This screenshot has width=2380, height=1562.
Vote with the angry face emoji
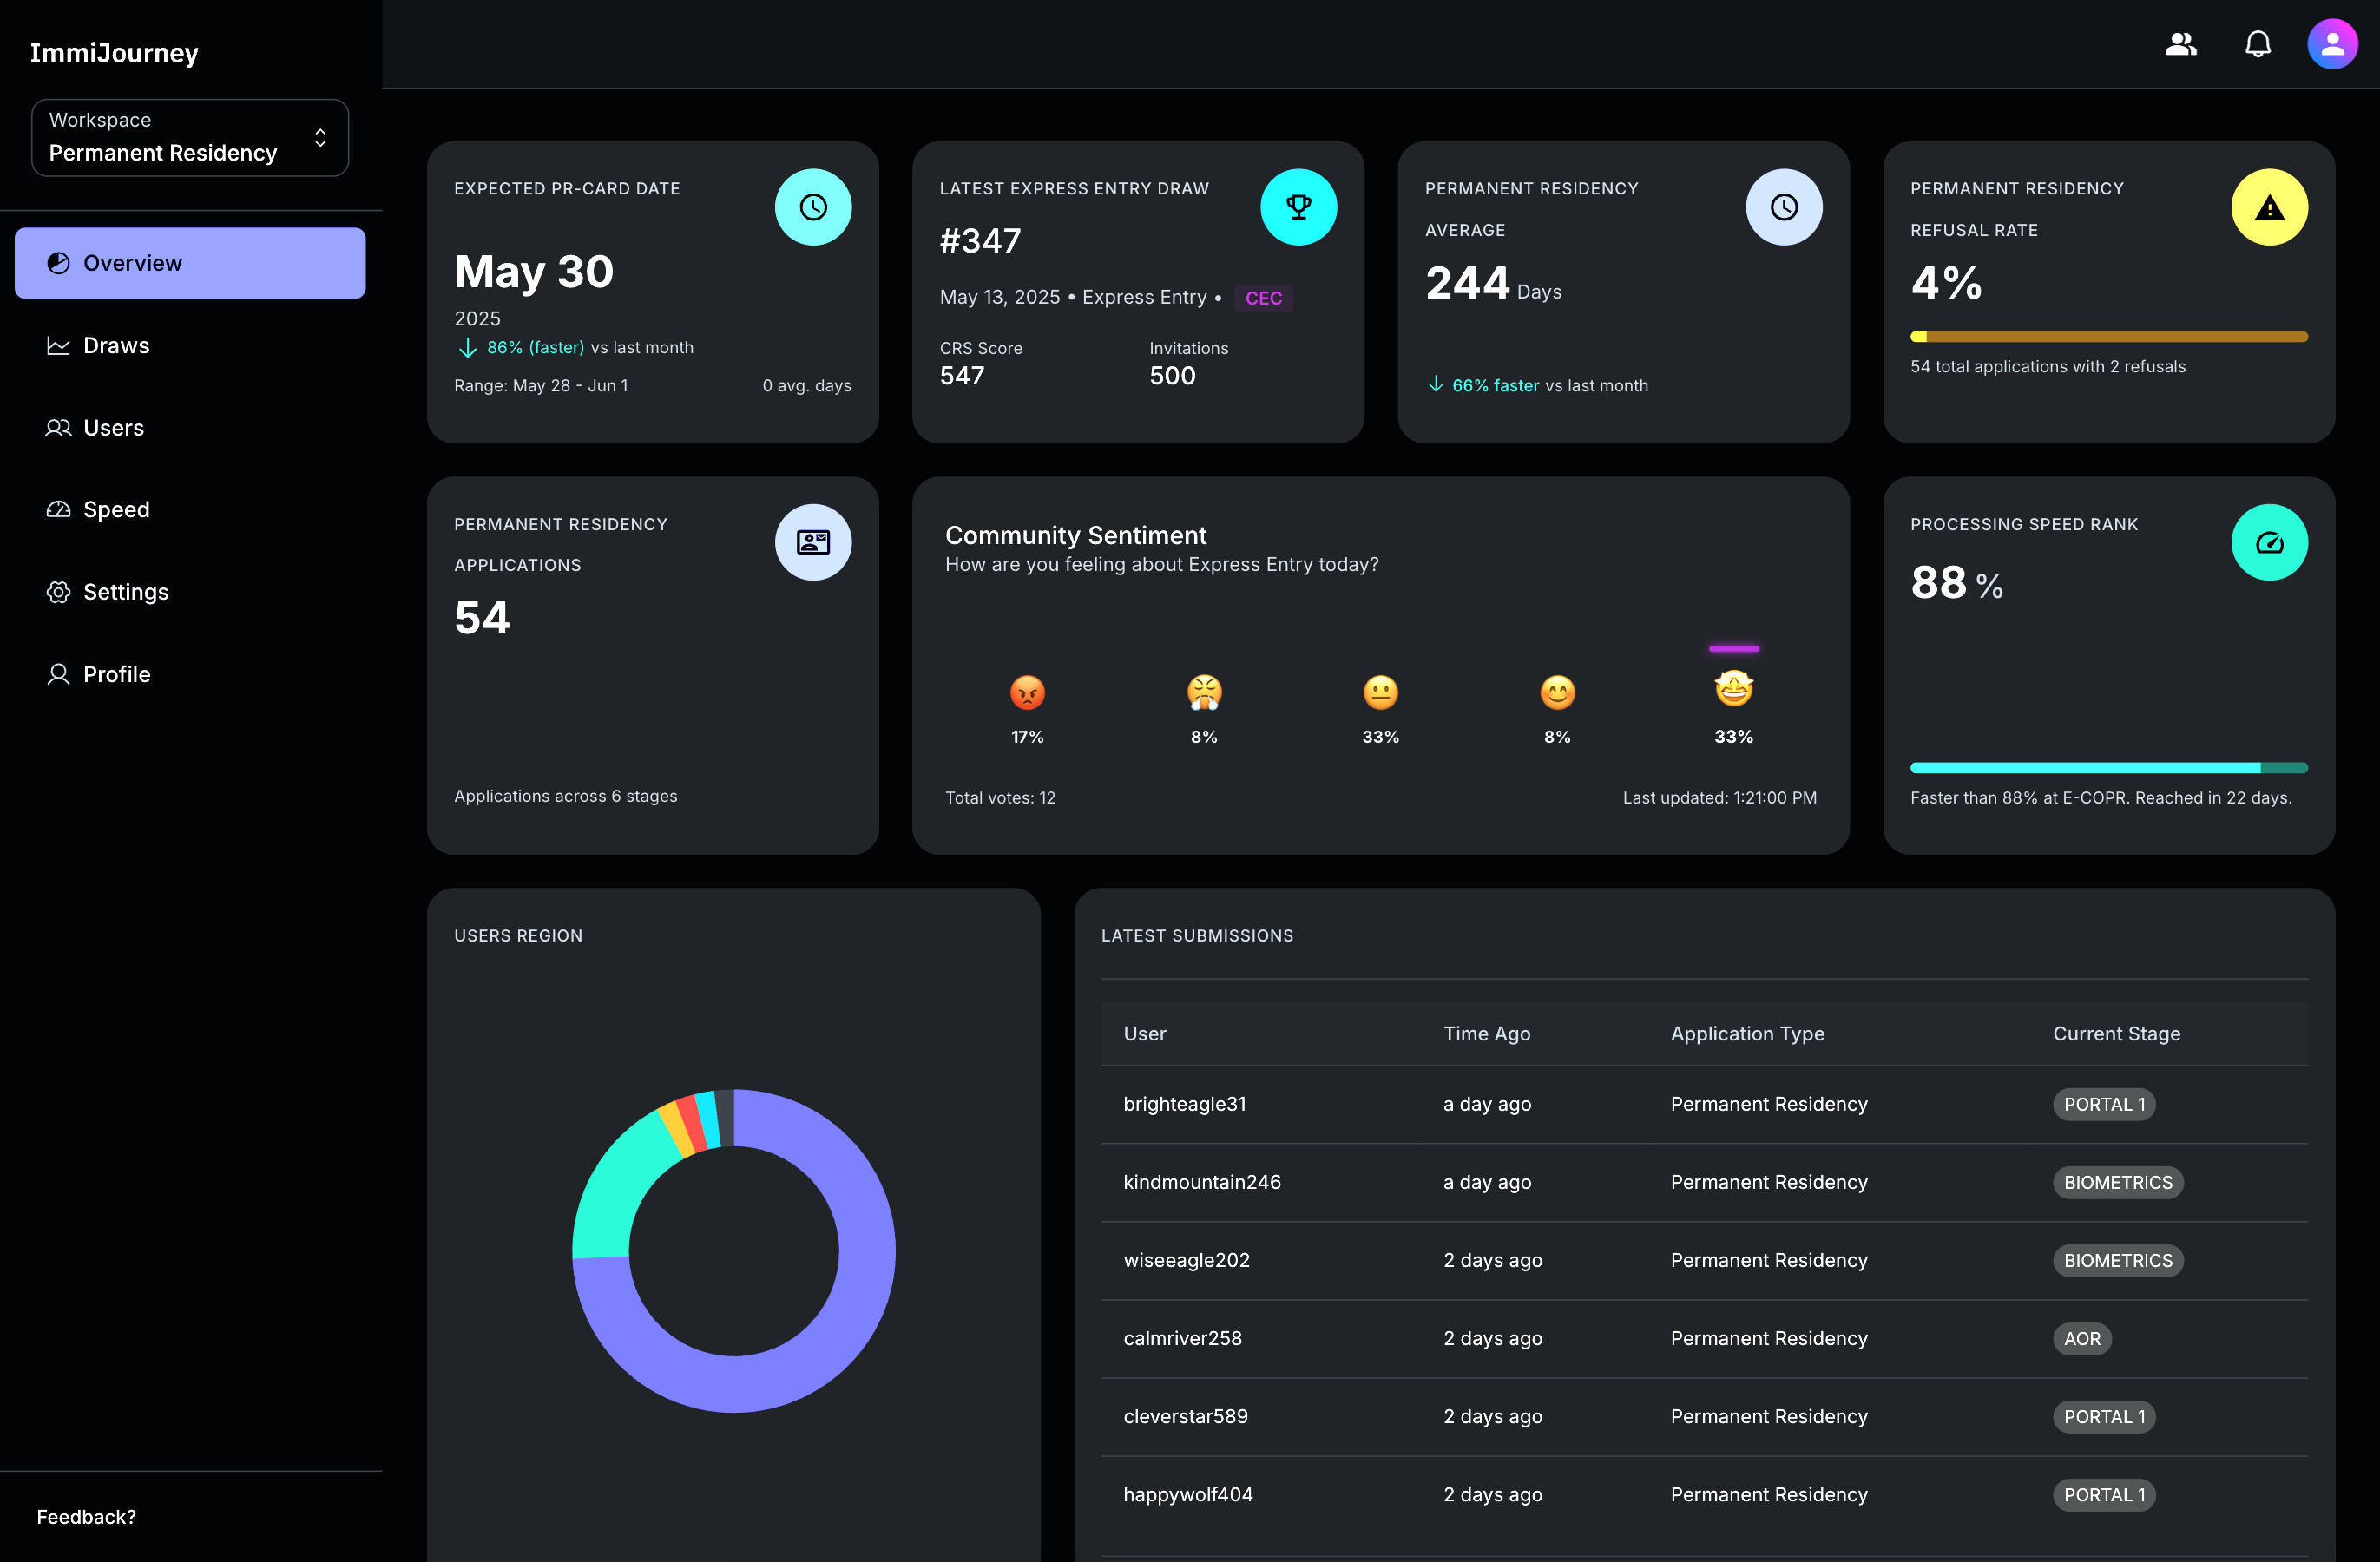pyautogui.click(x=1028, y=693)
